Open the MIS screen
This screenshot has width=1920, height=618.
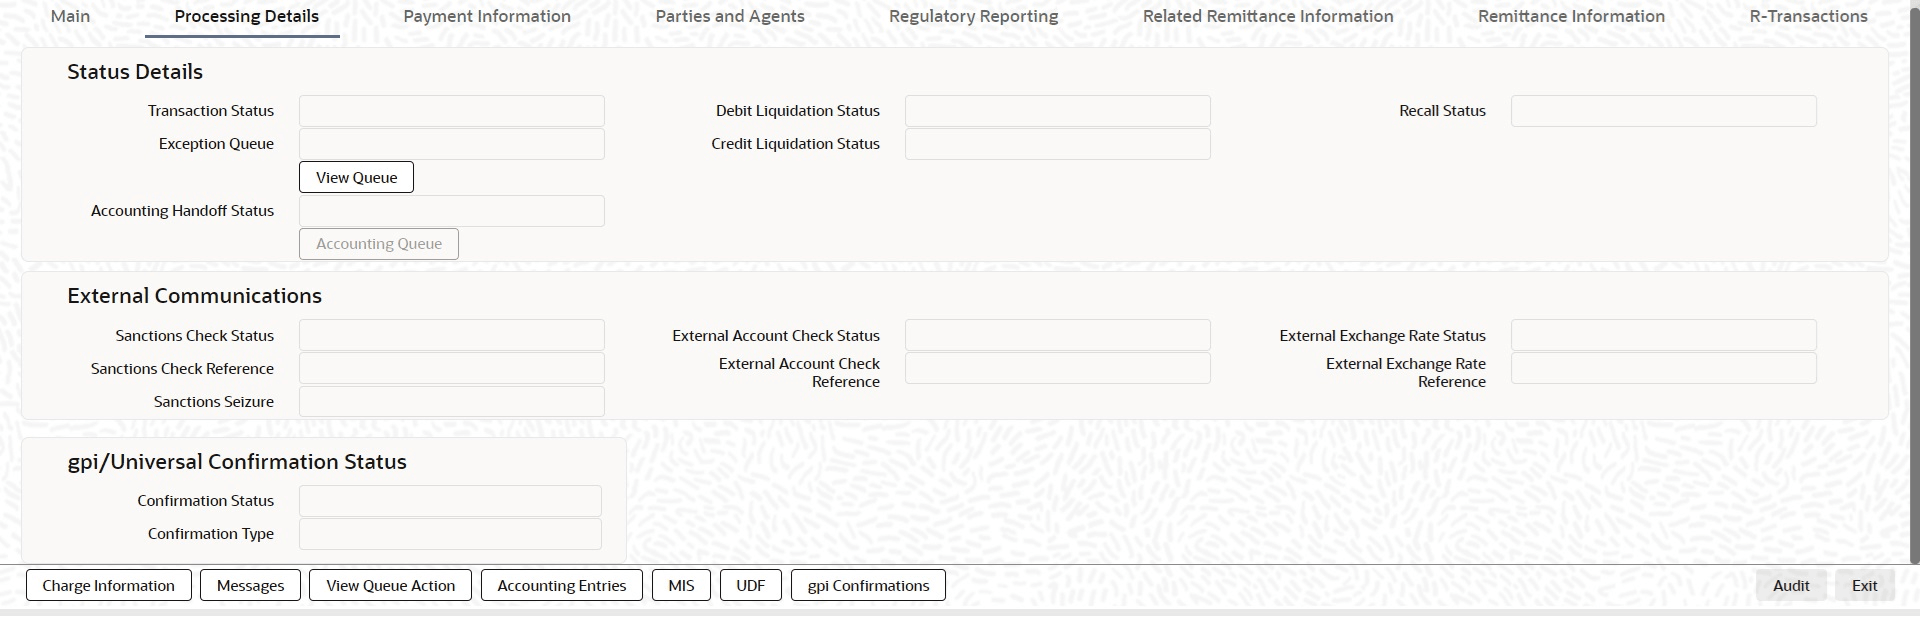[681, 585]
